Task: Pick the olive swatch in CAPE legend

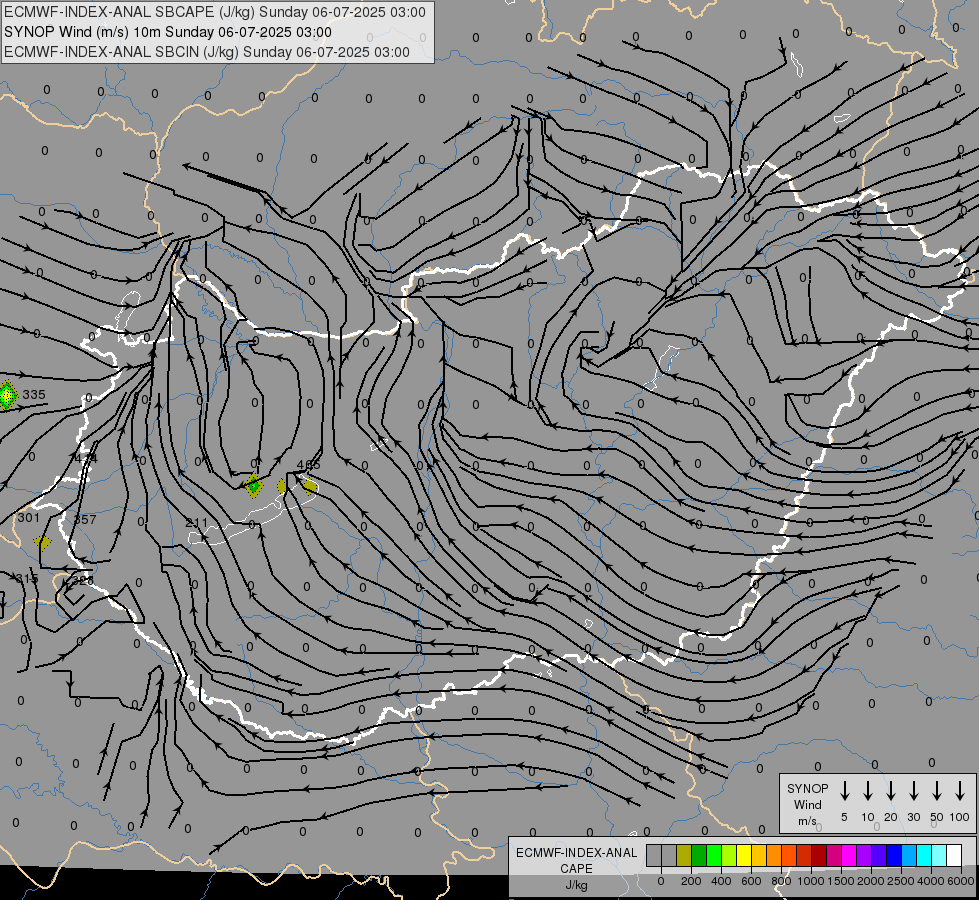Action: tap(684, 855)
